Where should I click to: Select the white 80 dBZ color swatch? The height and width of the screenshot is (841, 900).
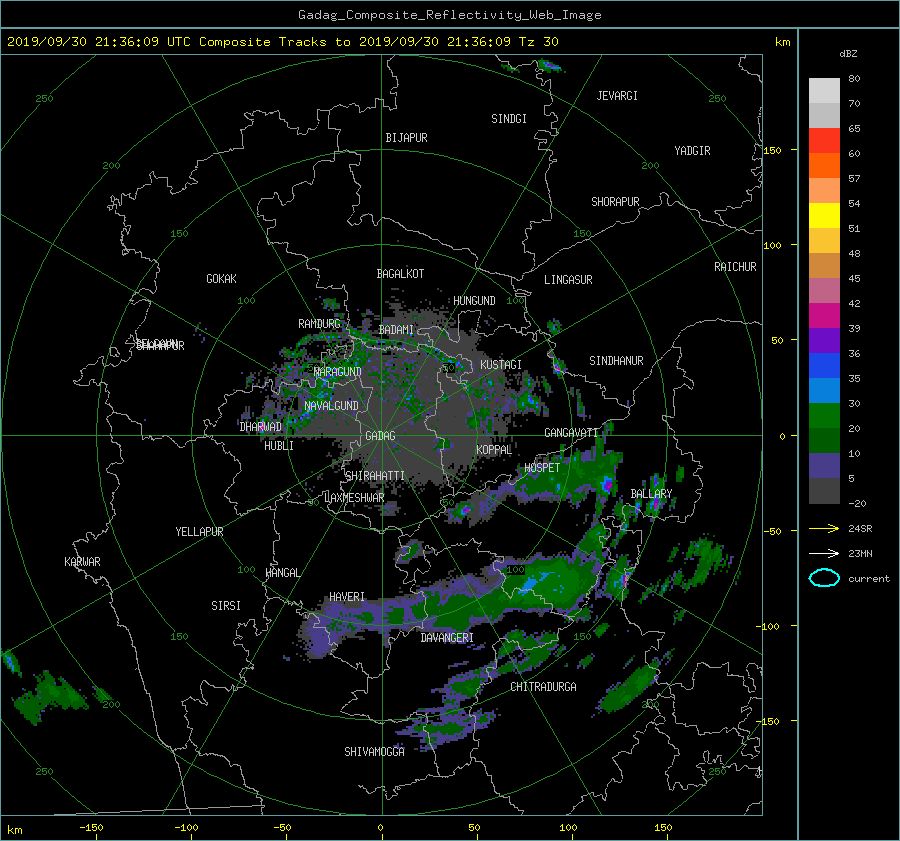[824, 90]
